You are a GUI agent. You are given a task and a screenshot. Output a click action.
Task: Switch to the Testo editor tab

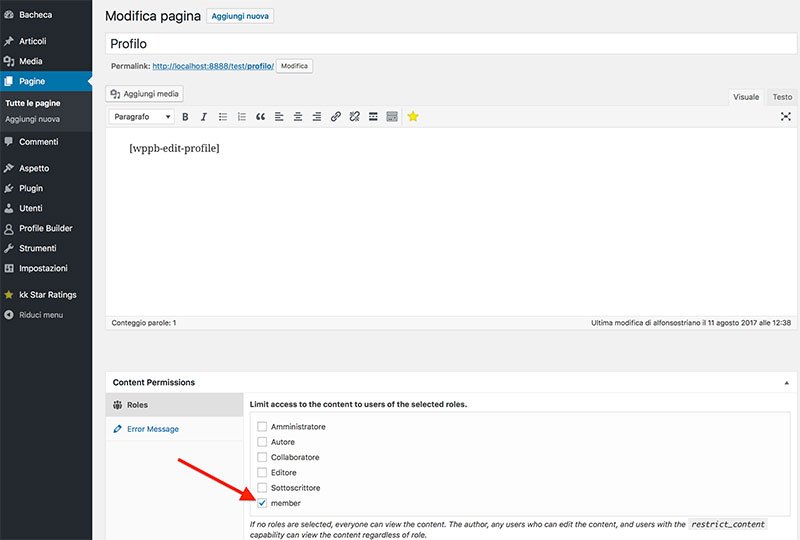coord(782,97)
